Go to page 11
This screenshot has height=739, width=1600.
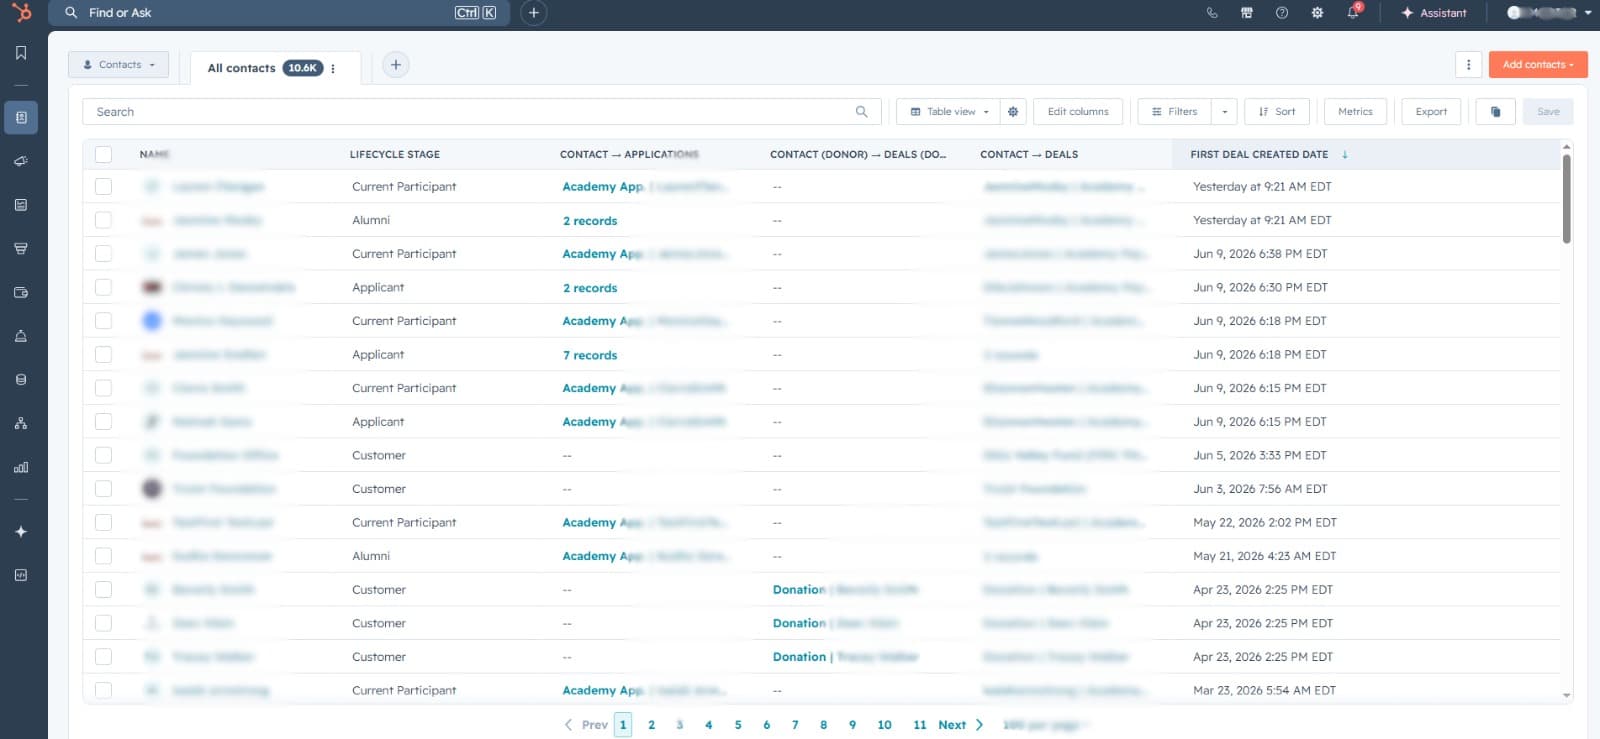920,725
